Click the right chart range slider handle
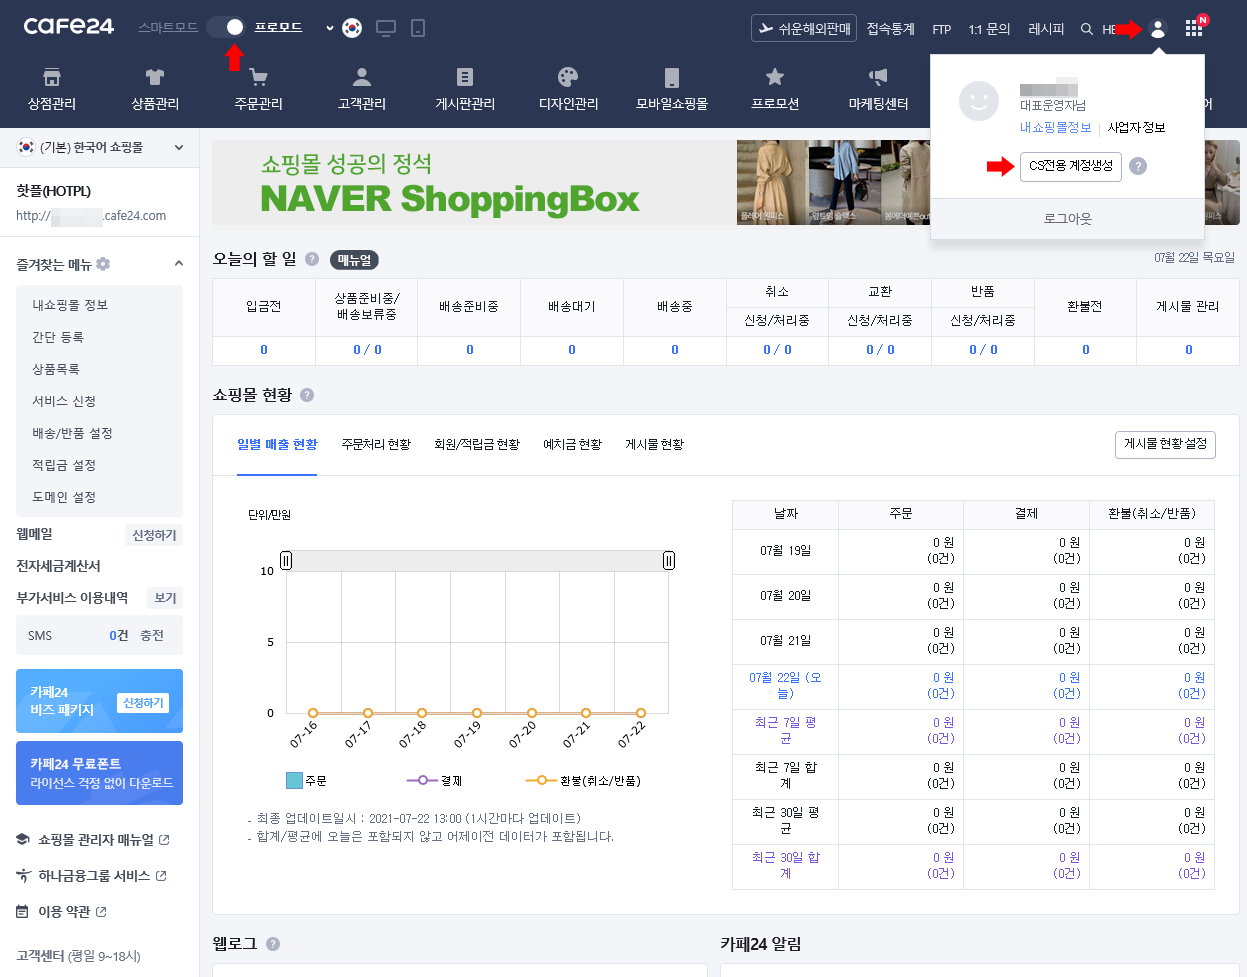 [x=669, y=560]
